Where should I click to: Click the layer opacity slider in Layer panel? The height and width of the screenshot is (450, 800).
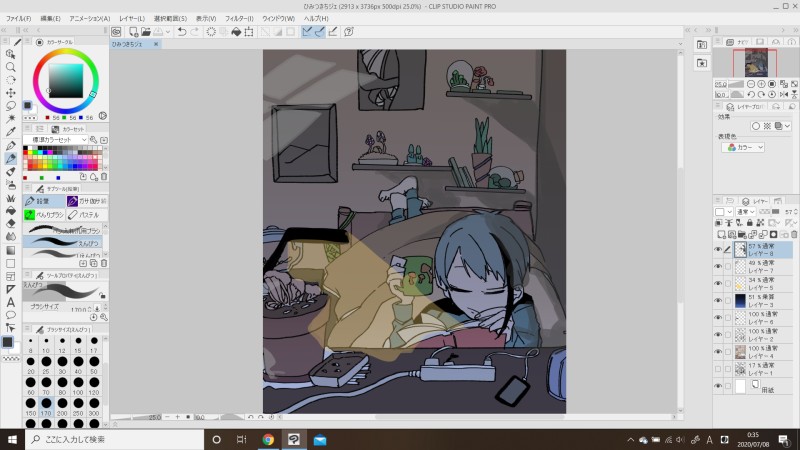click(x=770, y=211)
